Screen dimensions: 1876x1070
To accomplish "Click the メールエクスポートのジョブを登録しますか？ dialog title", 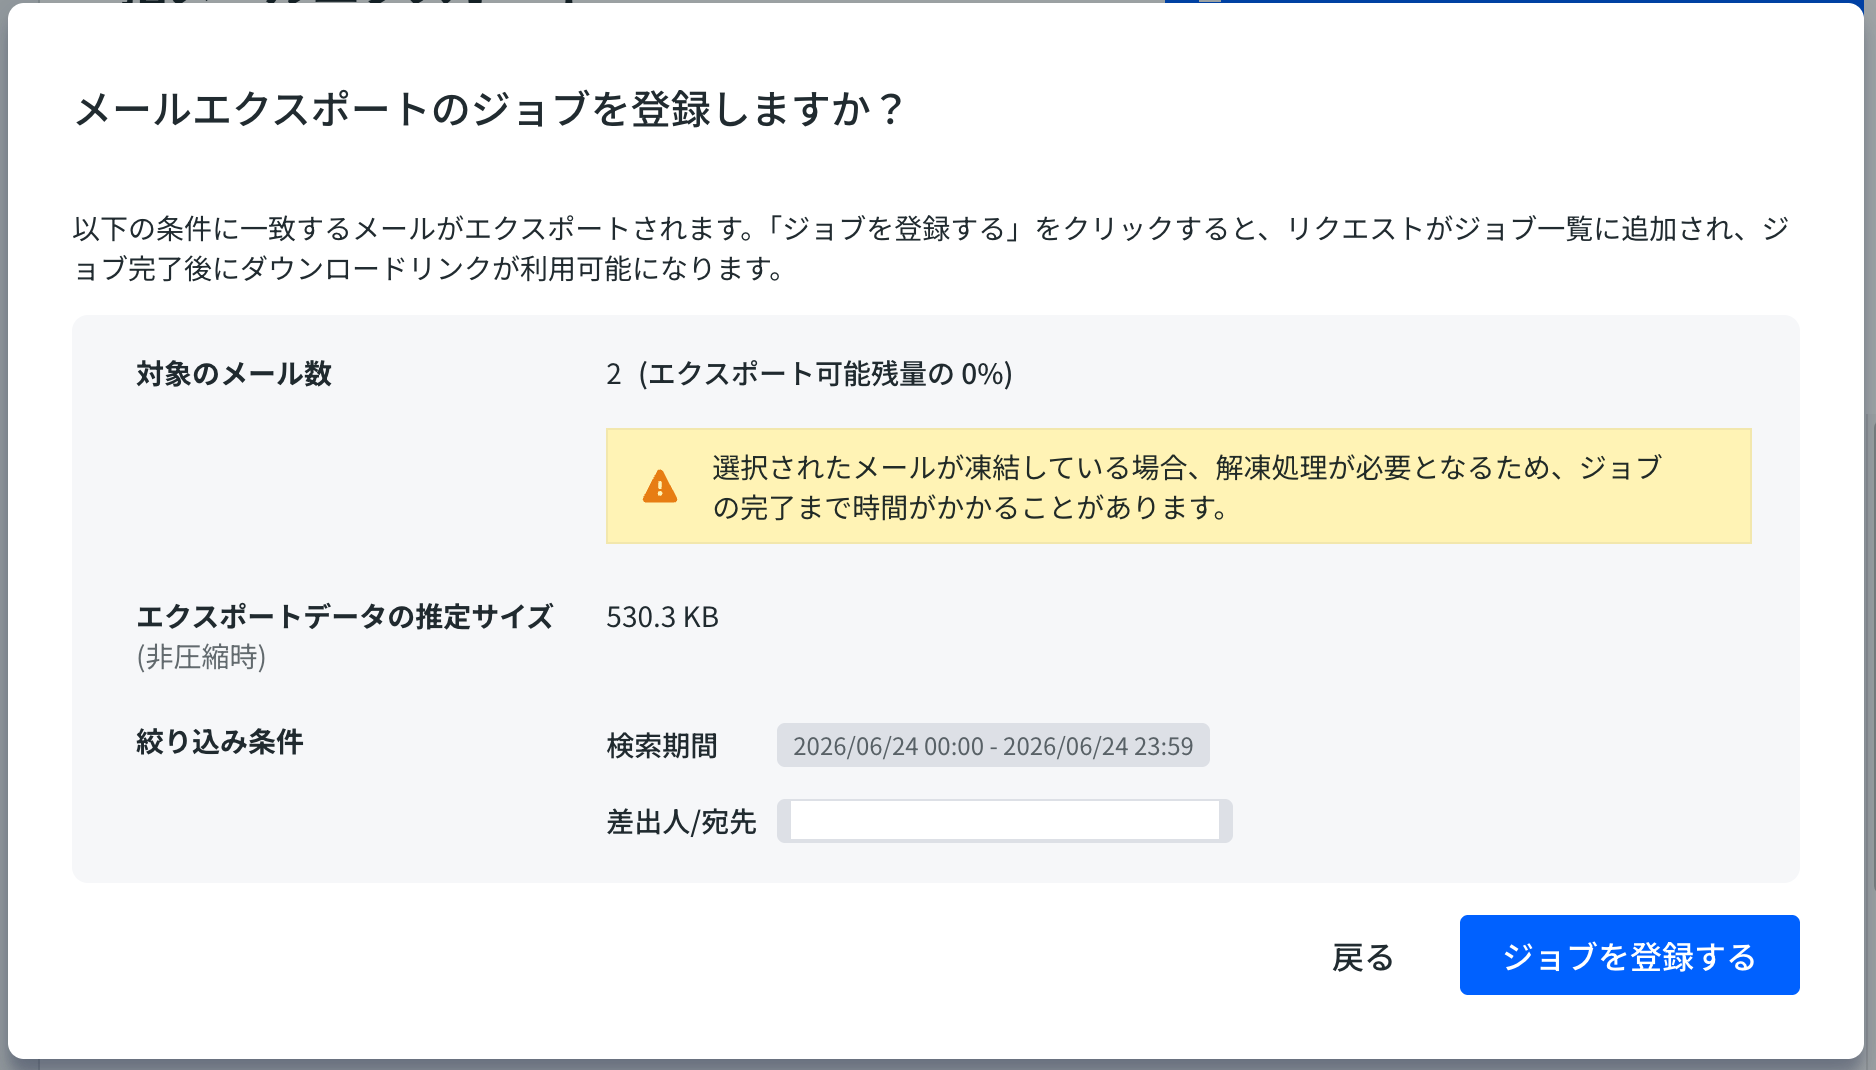I will click(x=490, y=109).
